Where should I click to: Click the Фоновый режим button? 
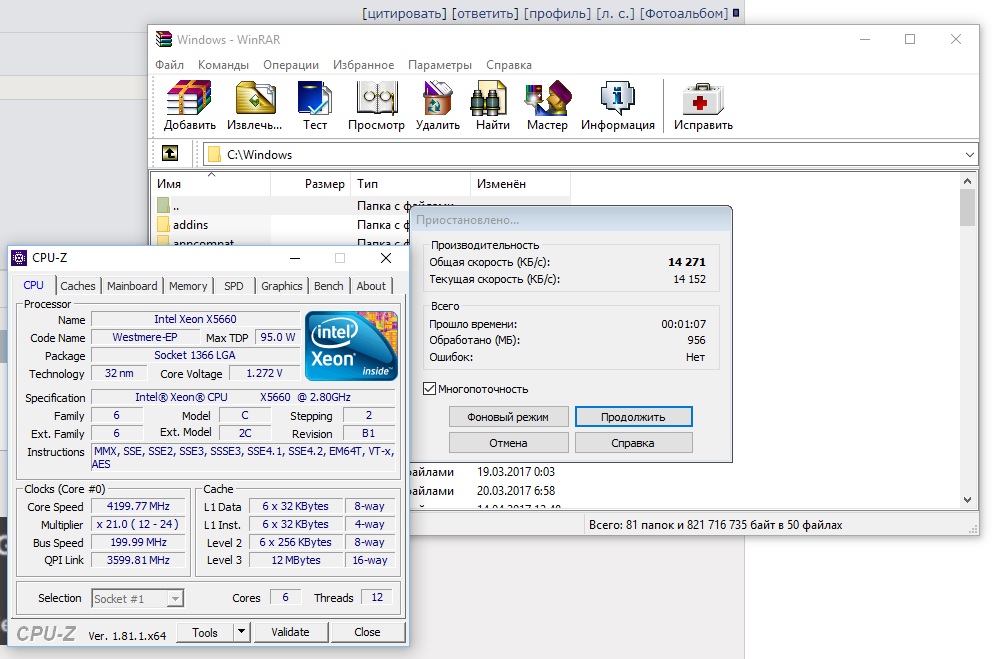(x=508, y=417)
